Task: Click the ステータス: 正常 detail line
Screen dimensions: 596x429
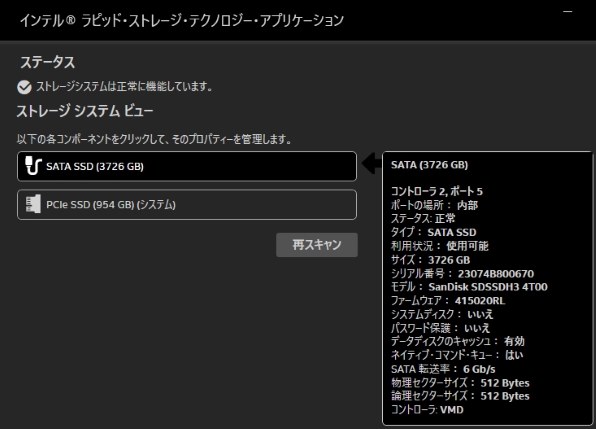Action: [x=423, y=218]
